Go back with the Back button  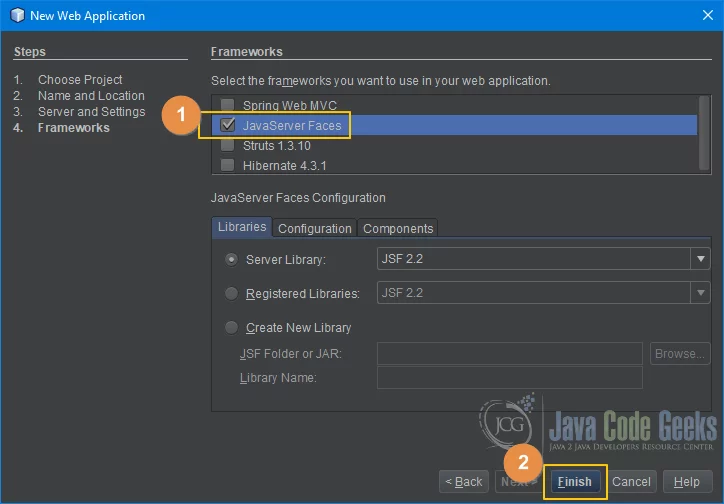(464, 481)
